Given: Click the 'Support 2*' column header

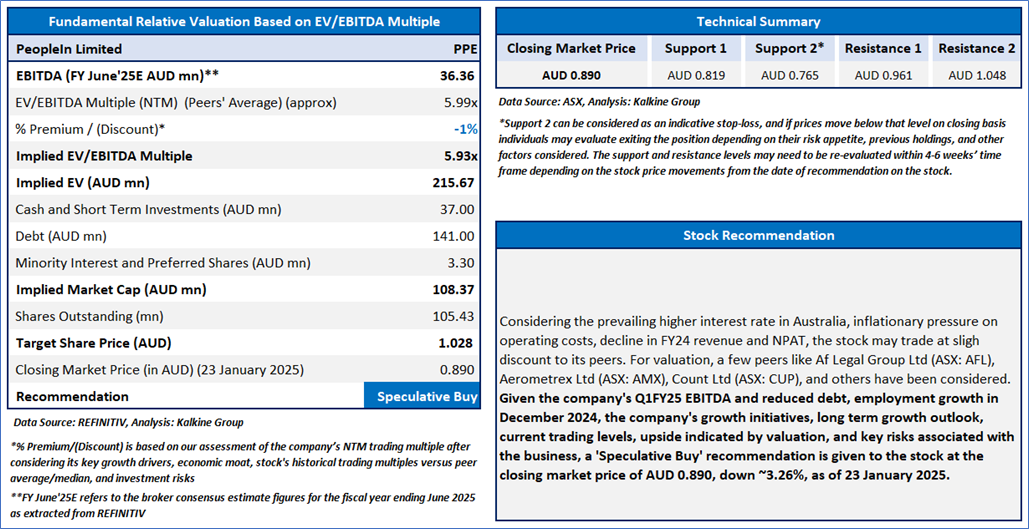Looking at the screenshot, I should click(789, 49).
